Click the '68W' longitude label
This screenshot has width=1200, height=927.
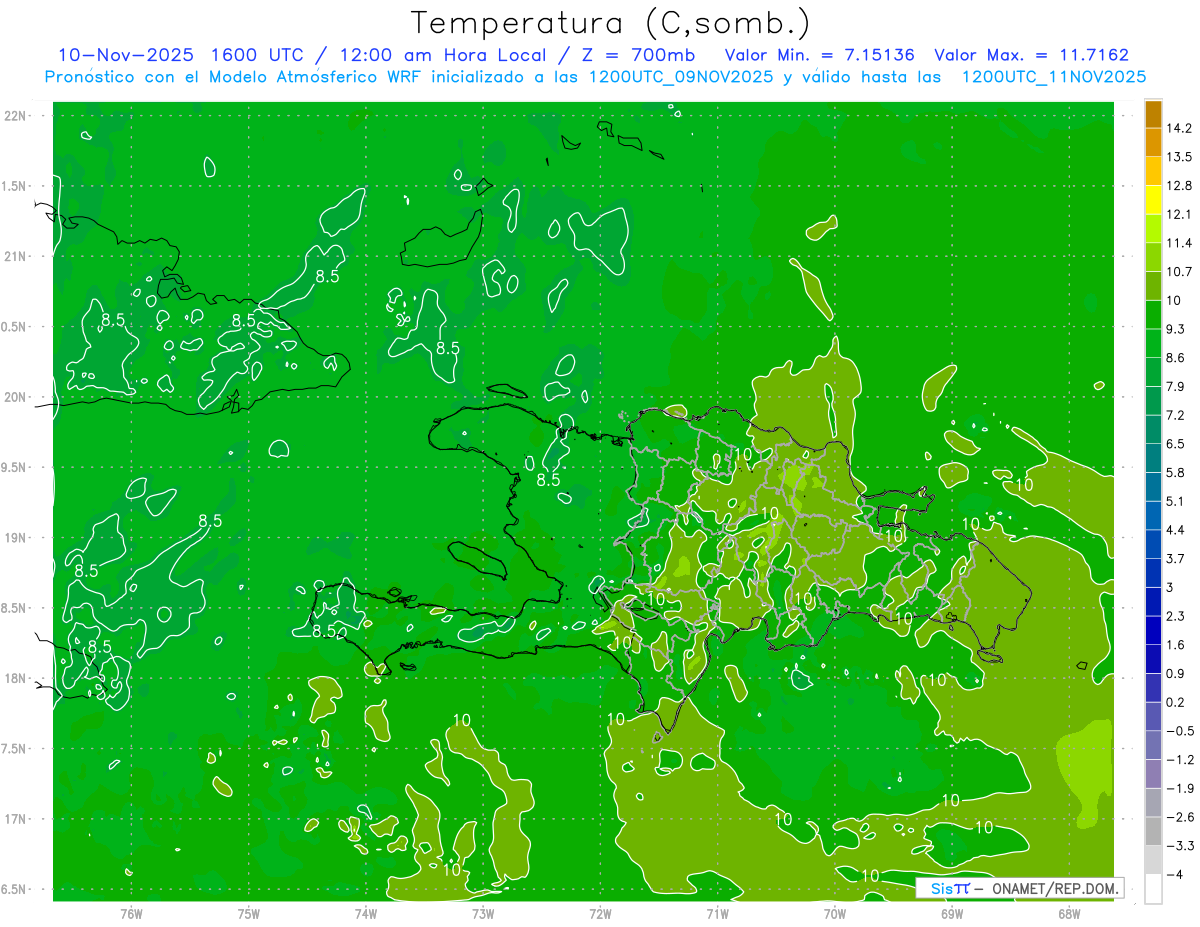1069,913
